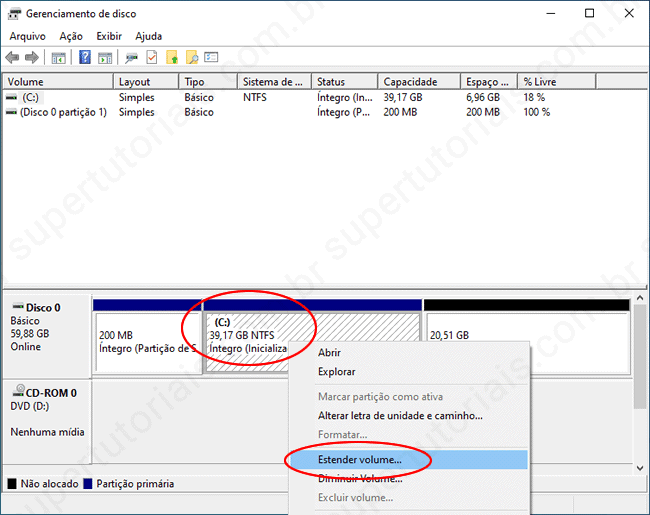
Task: Open the Ajuda menu
Action: tap(148, 36)
